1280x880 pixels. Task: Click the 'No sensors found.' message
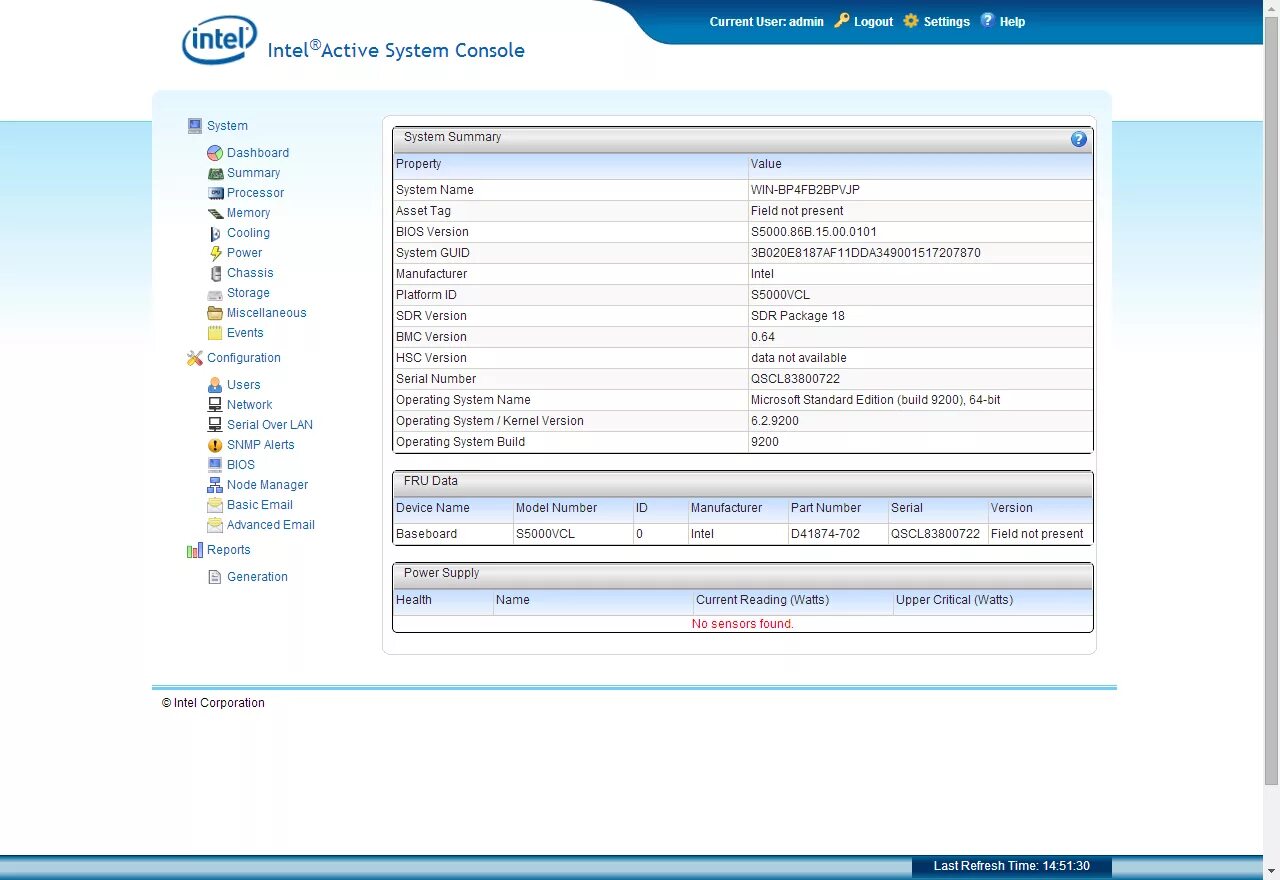pos(743,624)
